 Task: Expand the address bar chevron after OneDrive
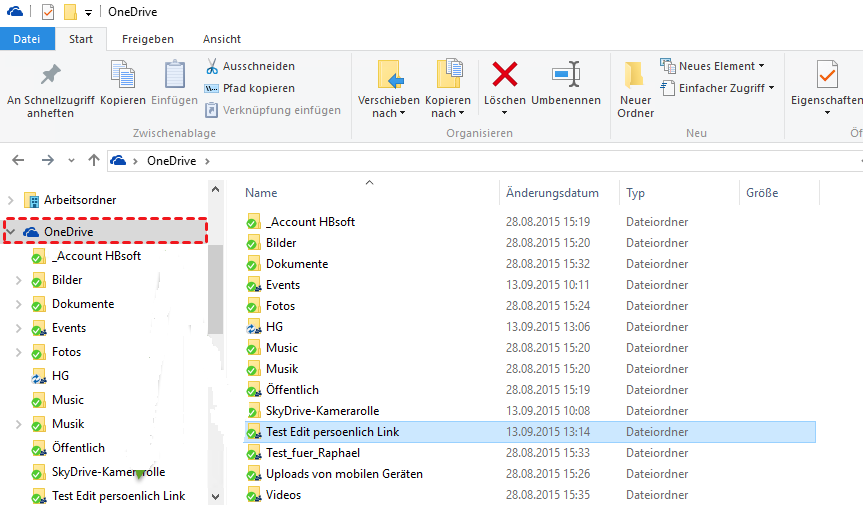(207, 161)
